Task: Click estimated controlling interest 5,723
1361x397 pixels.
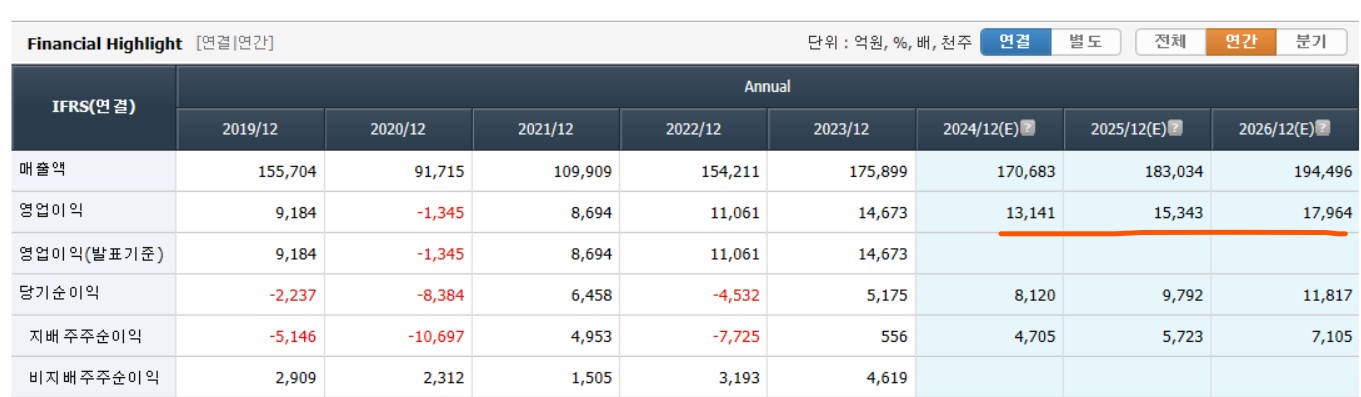Action: click(1183, 337)
